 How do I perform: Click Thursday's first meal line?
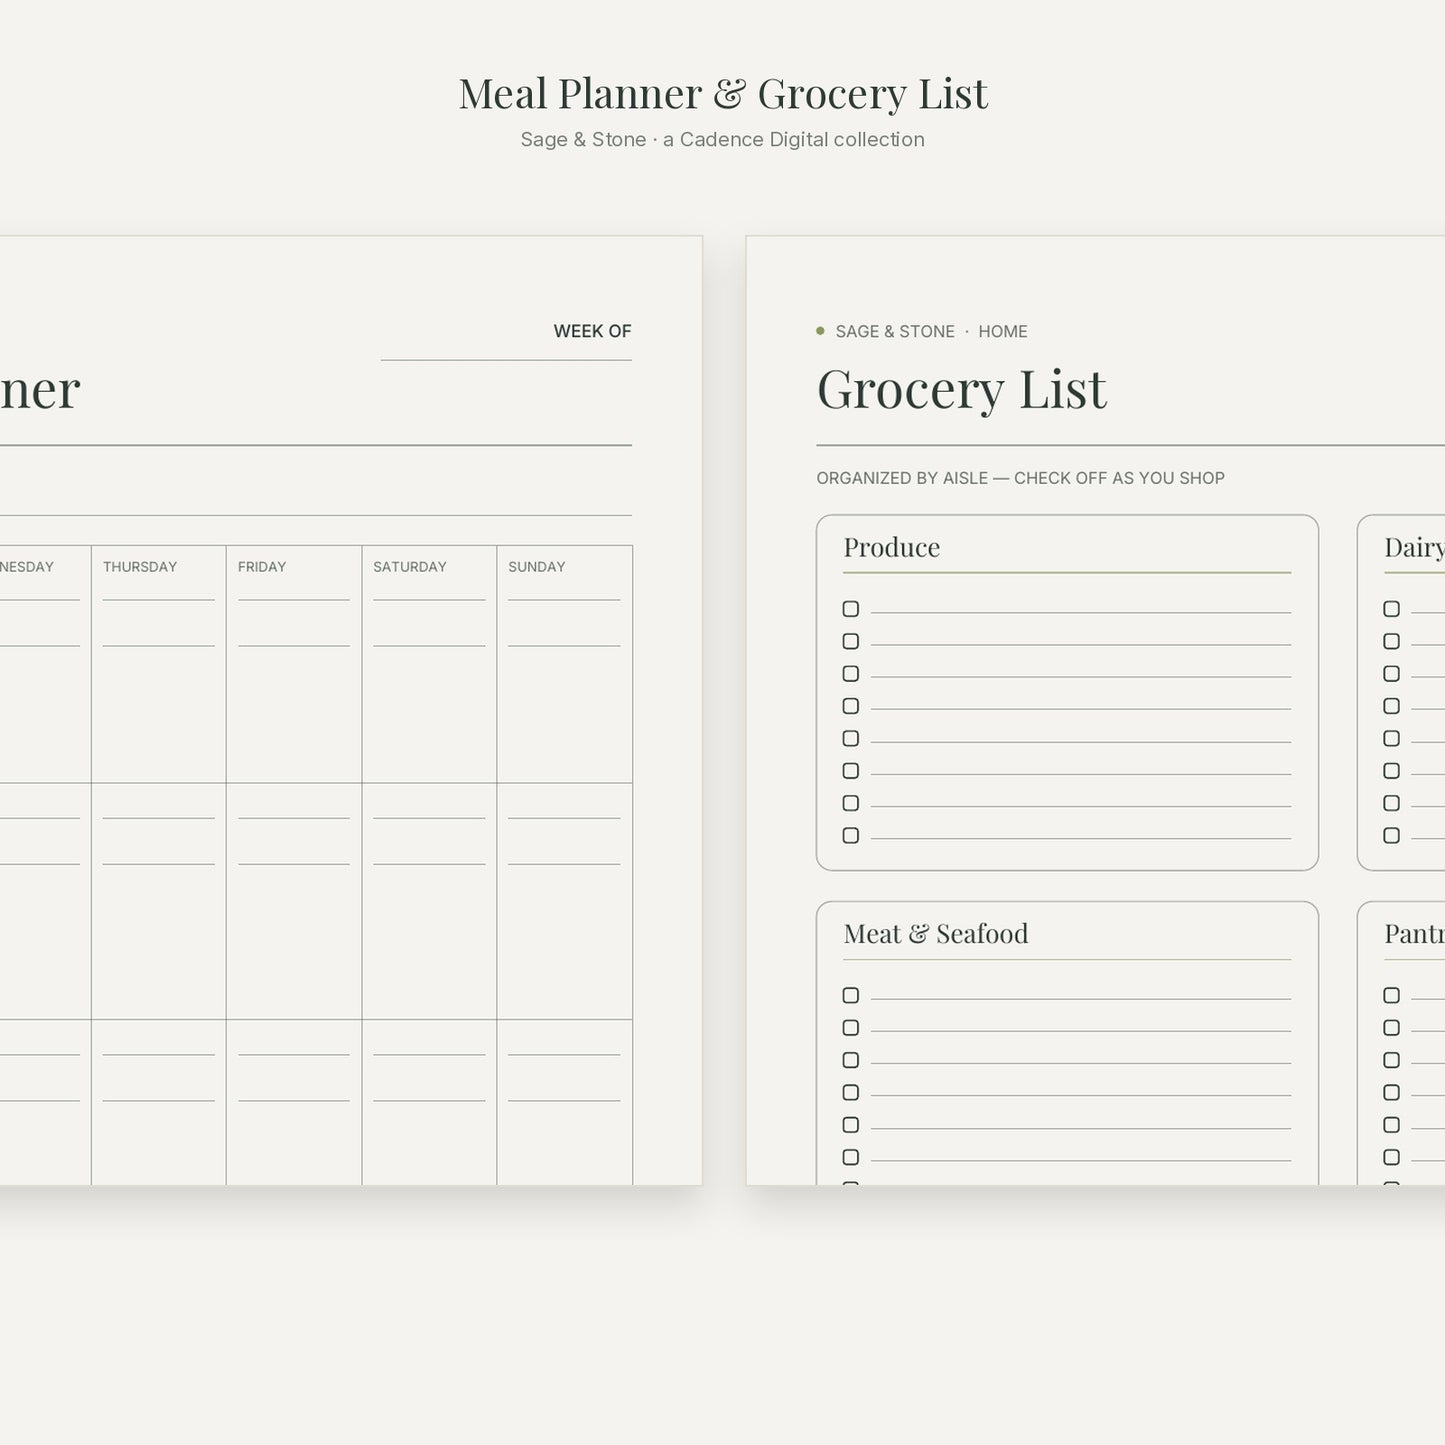click(x=158, y=600)
